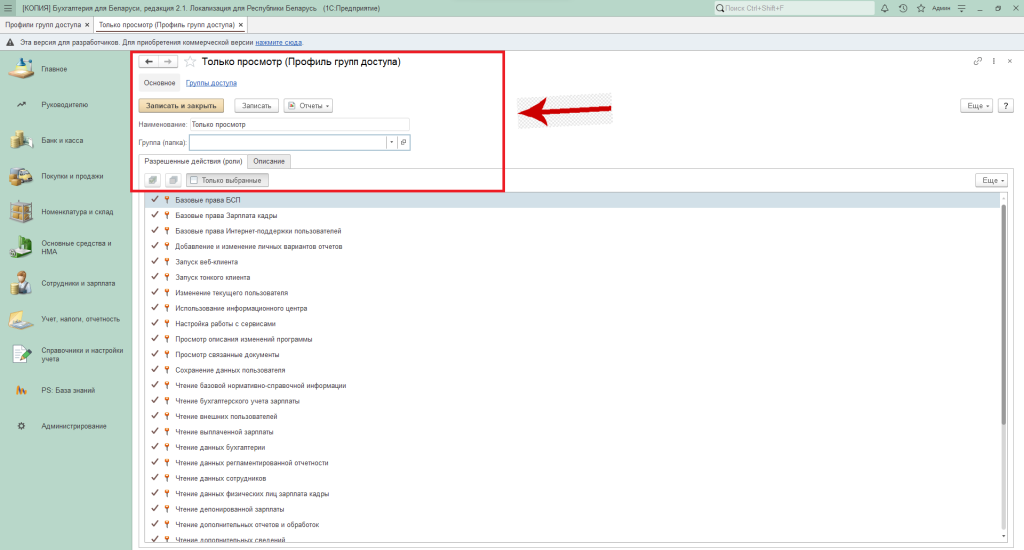Open the history clock icon
Screen dimensions: 1024x550
(x=903, y=8)
